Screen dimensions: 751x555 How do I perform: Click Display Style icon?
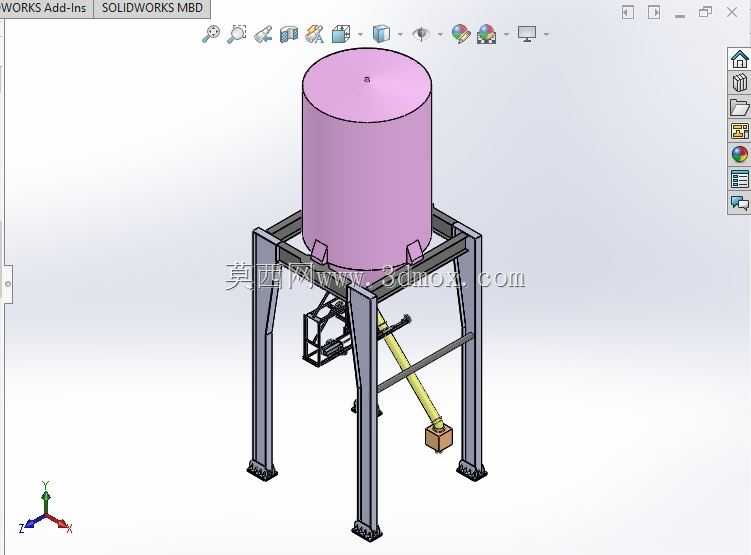click(381, 34)
